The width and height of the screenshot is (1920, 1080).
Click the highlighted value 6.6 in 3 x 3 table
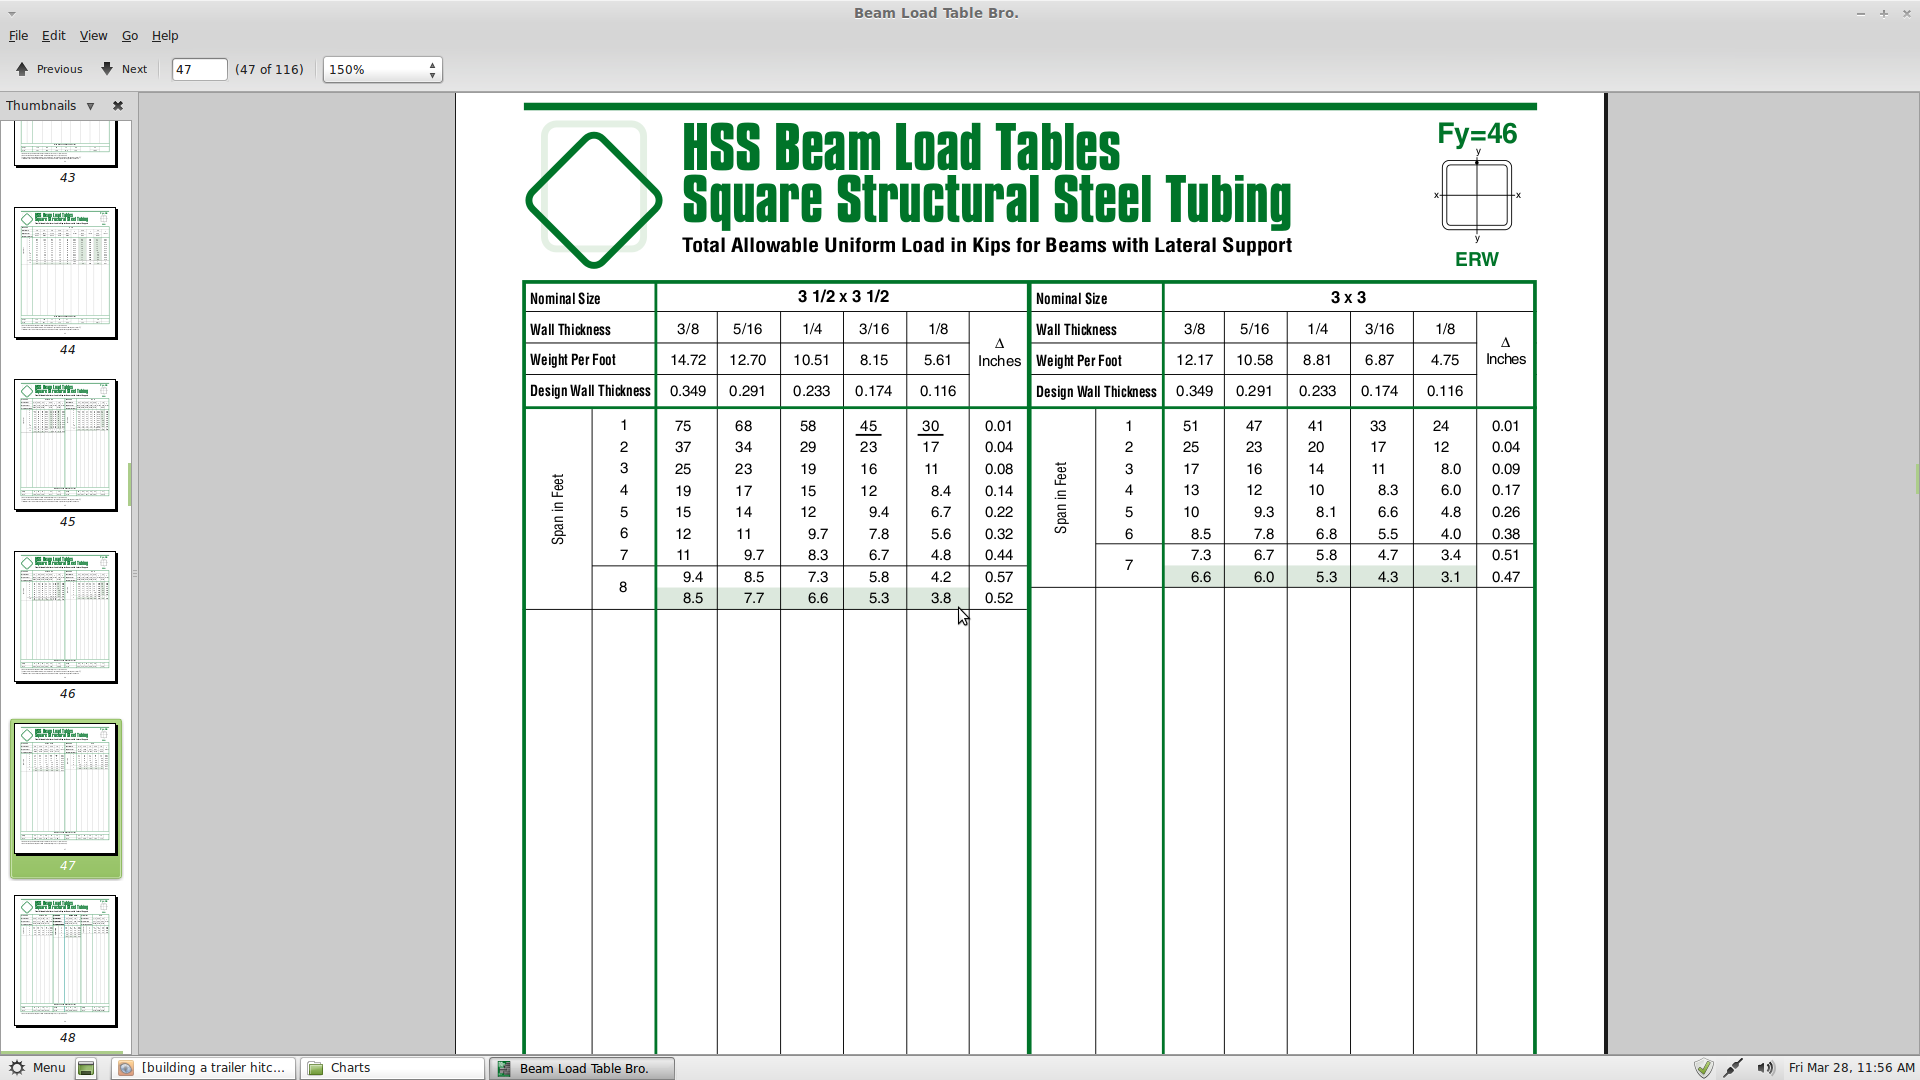[x=1201, y=577]
